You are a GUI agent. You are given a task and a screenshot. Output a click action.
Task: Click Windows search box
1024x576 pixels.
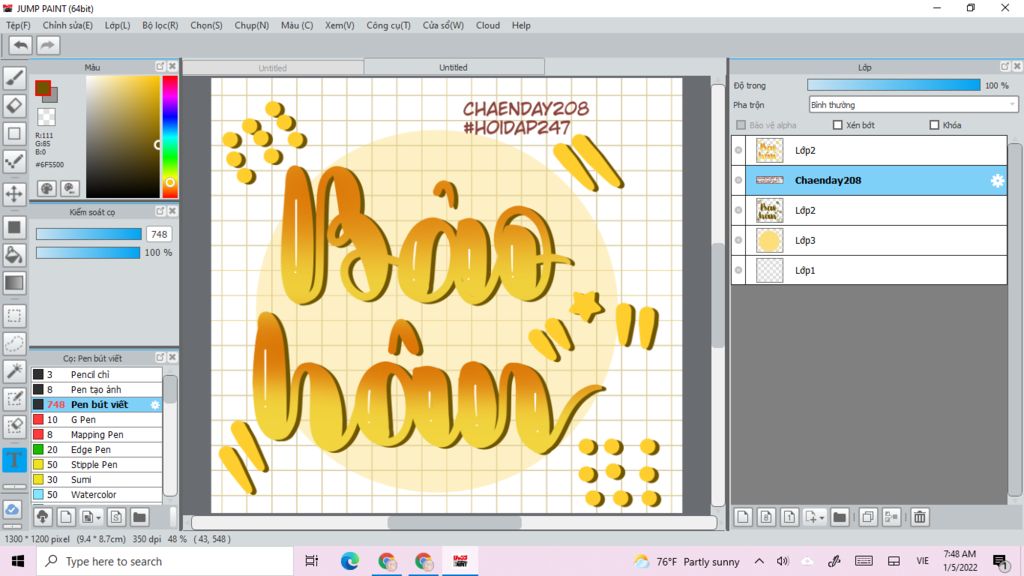click(x=165, y=562)
